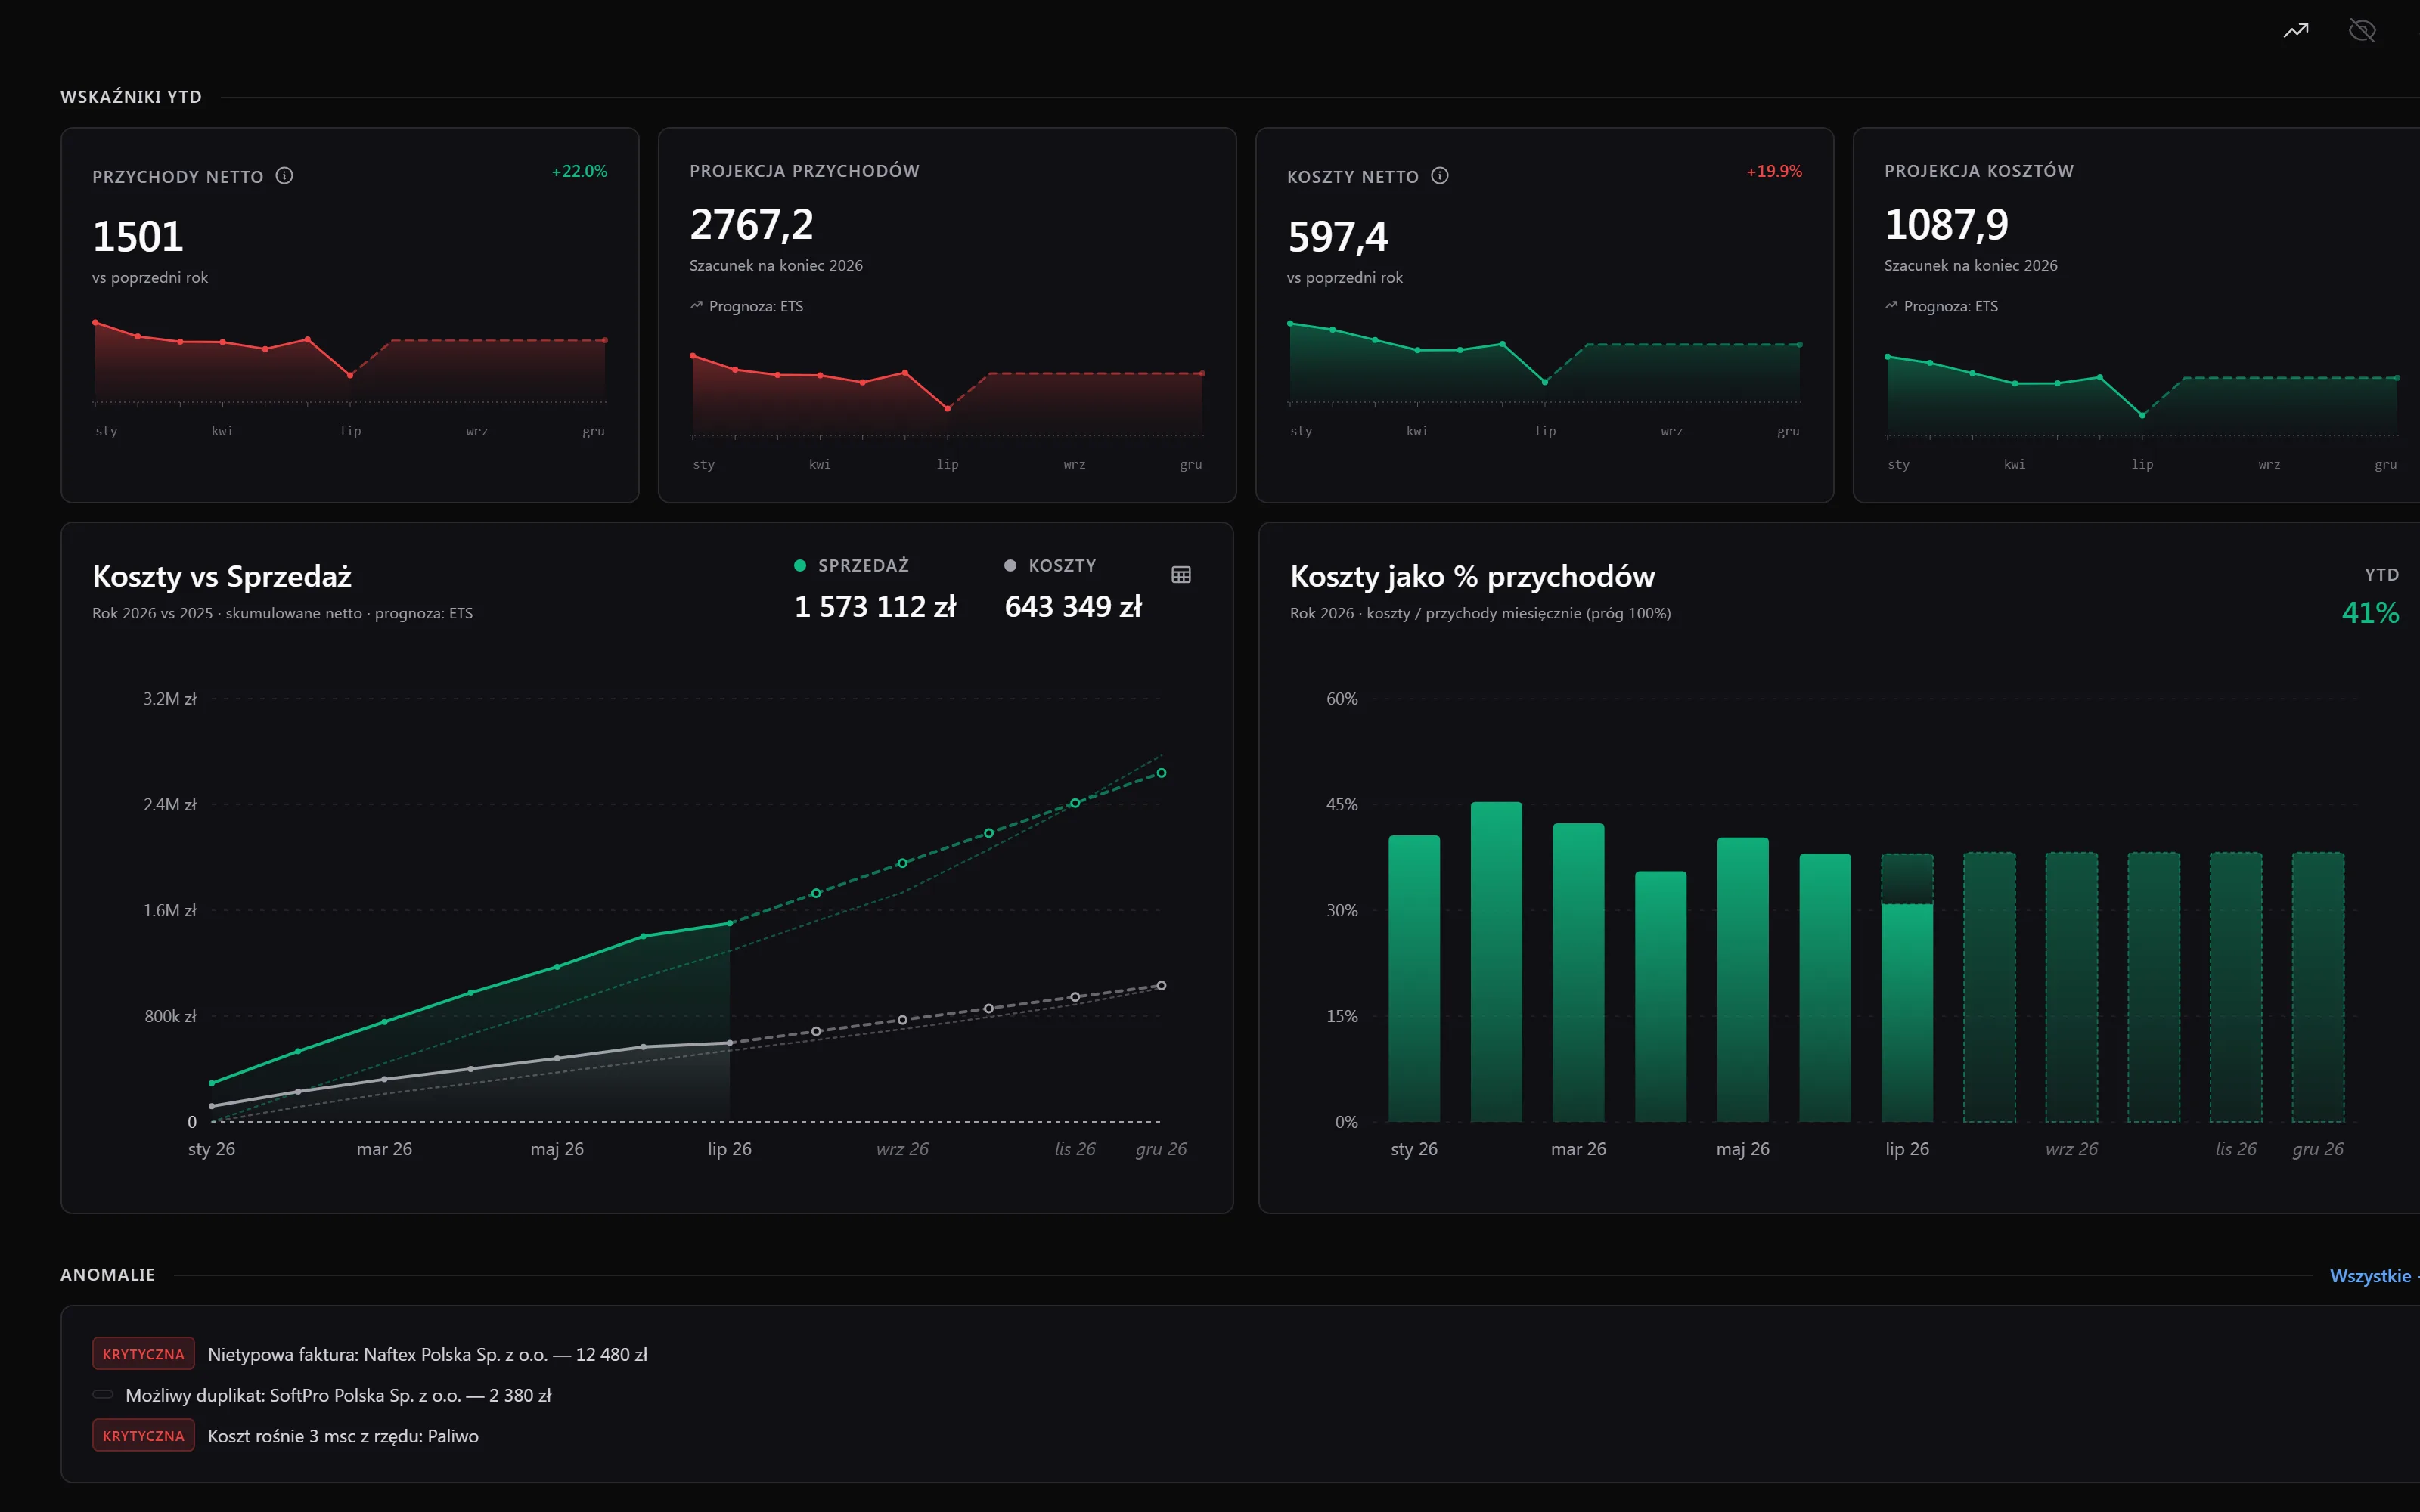Click the PROJEKCJA KOSZTÓW card title

coord(1979,171)
